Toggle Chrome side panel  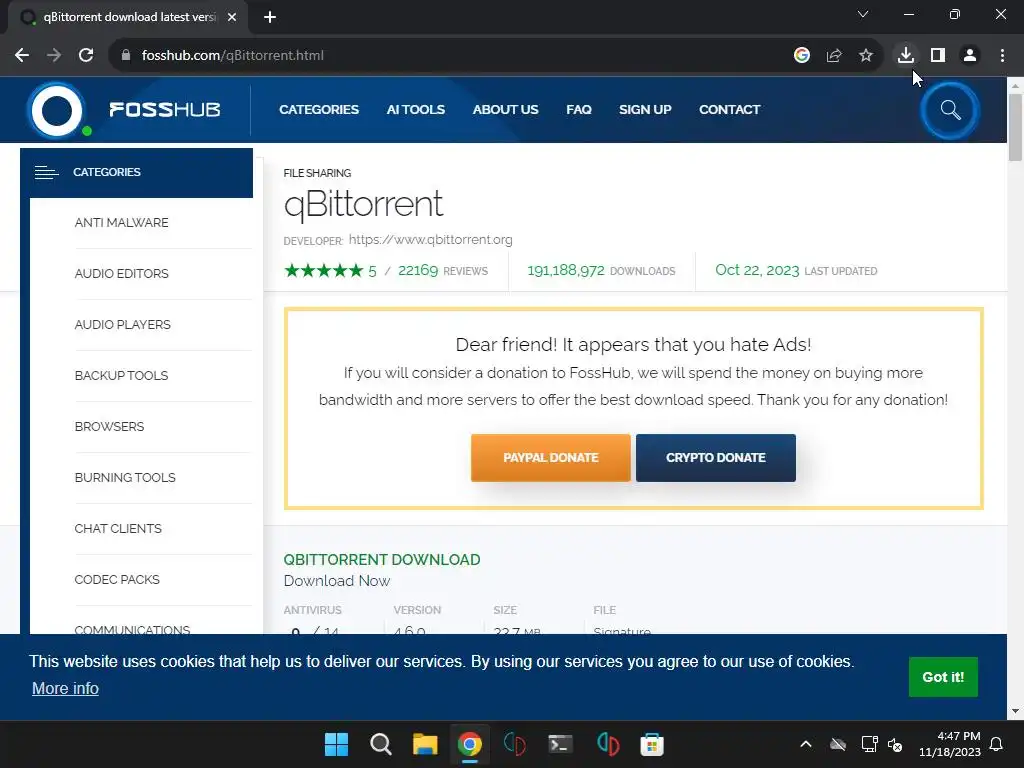pos(938,56)
